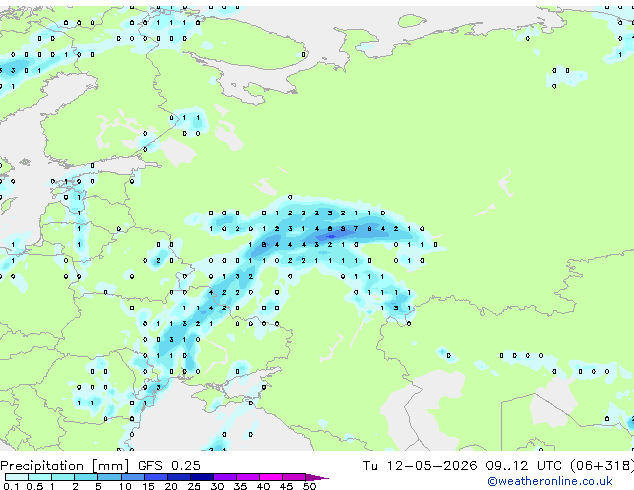Click the 25–30 mm navy legend box
This screenshot has width=634, height=490.
201,477
